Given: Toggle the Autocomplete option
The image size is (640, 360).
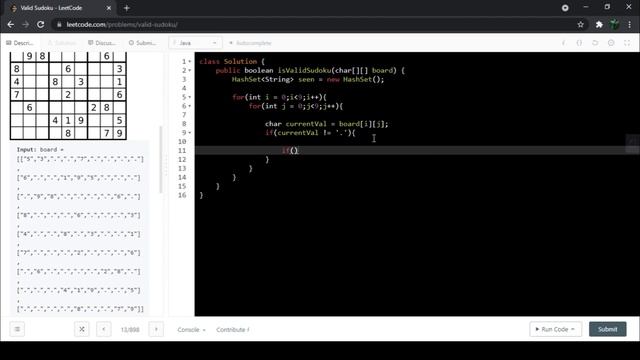Looking at the screenshot, I should pos(250,43).
